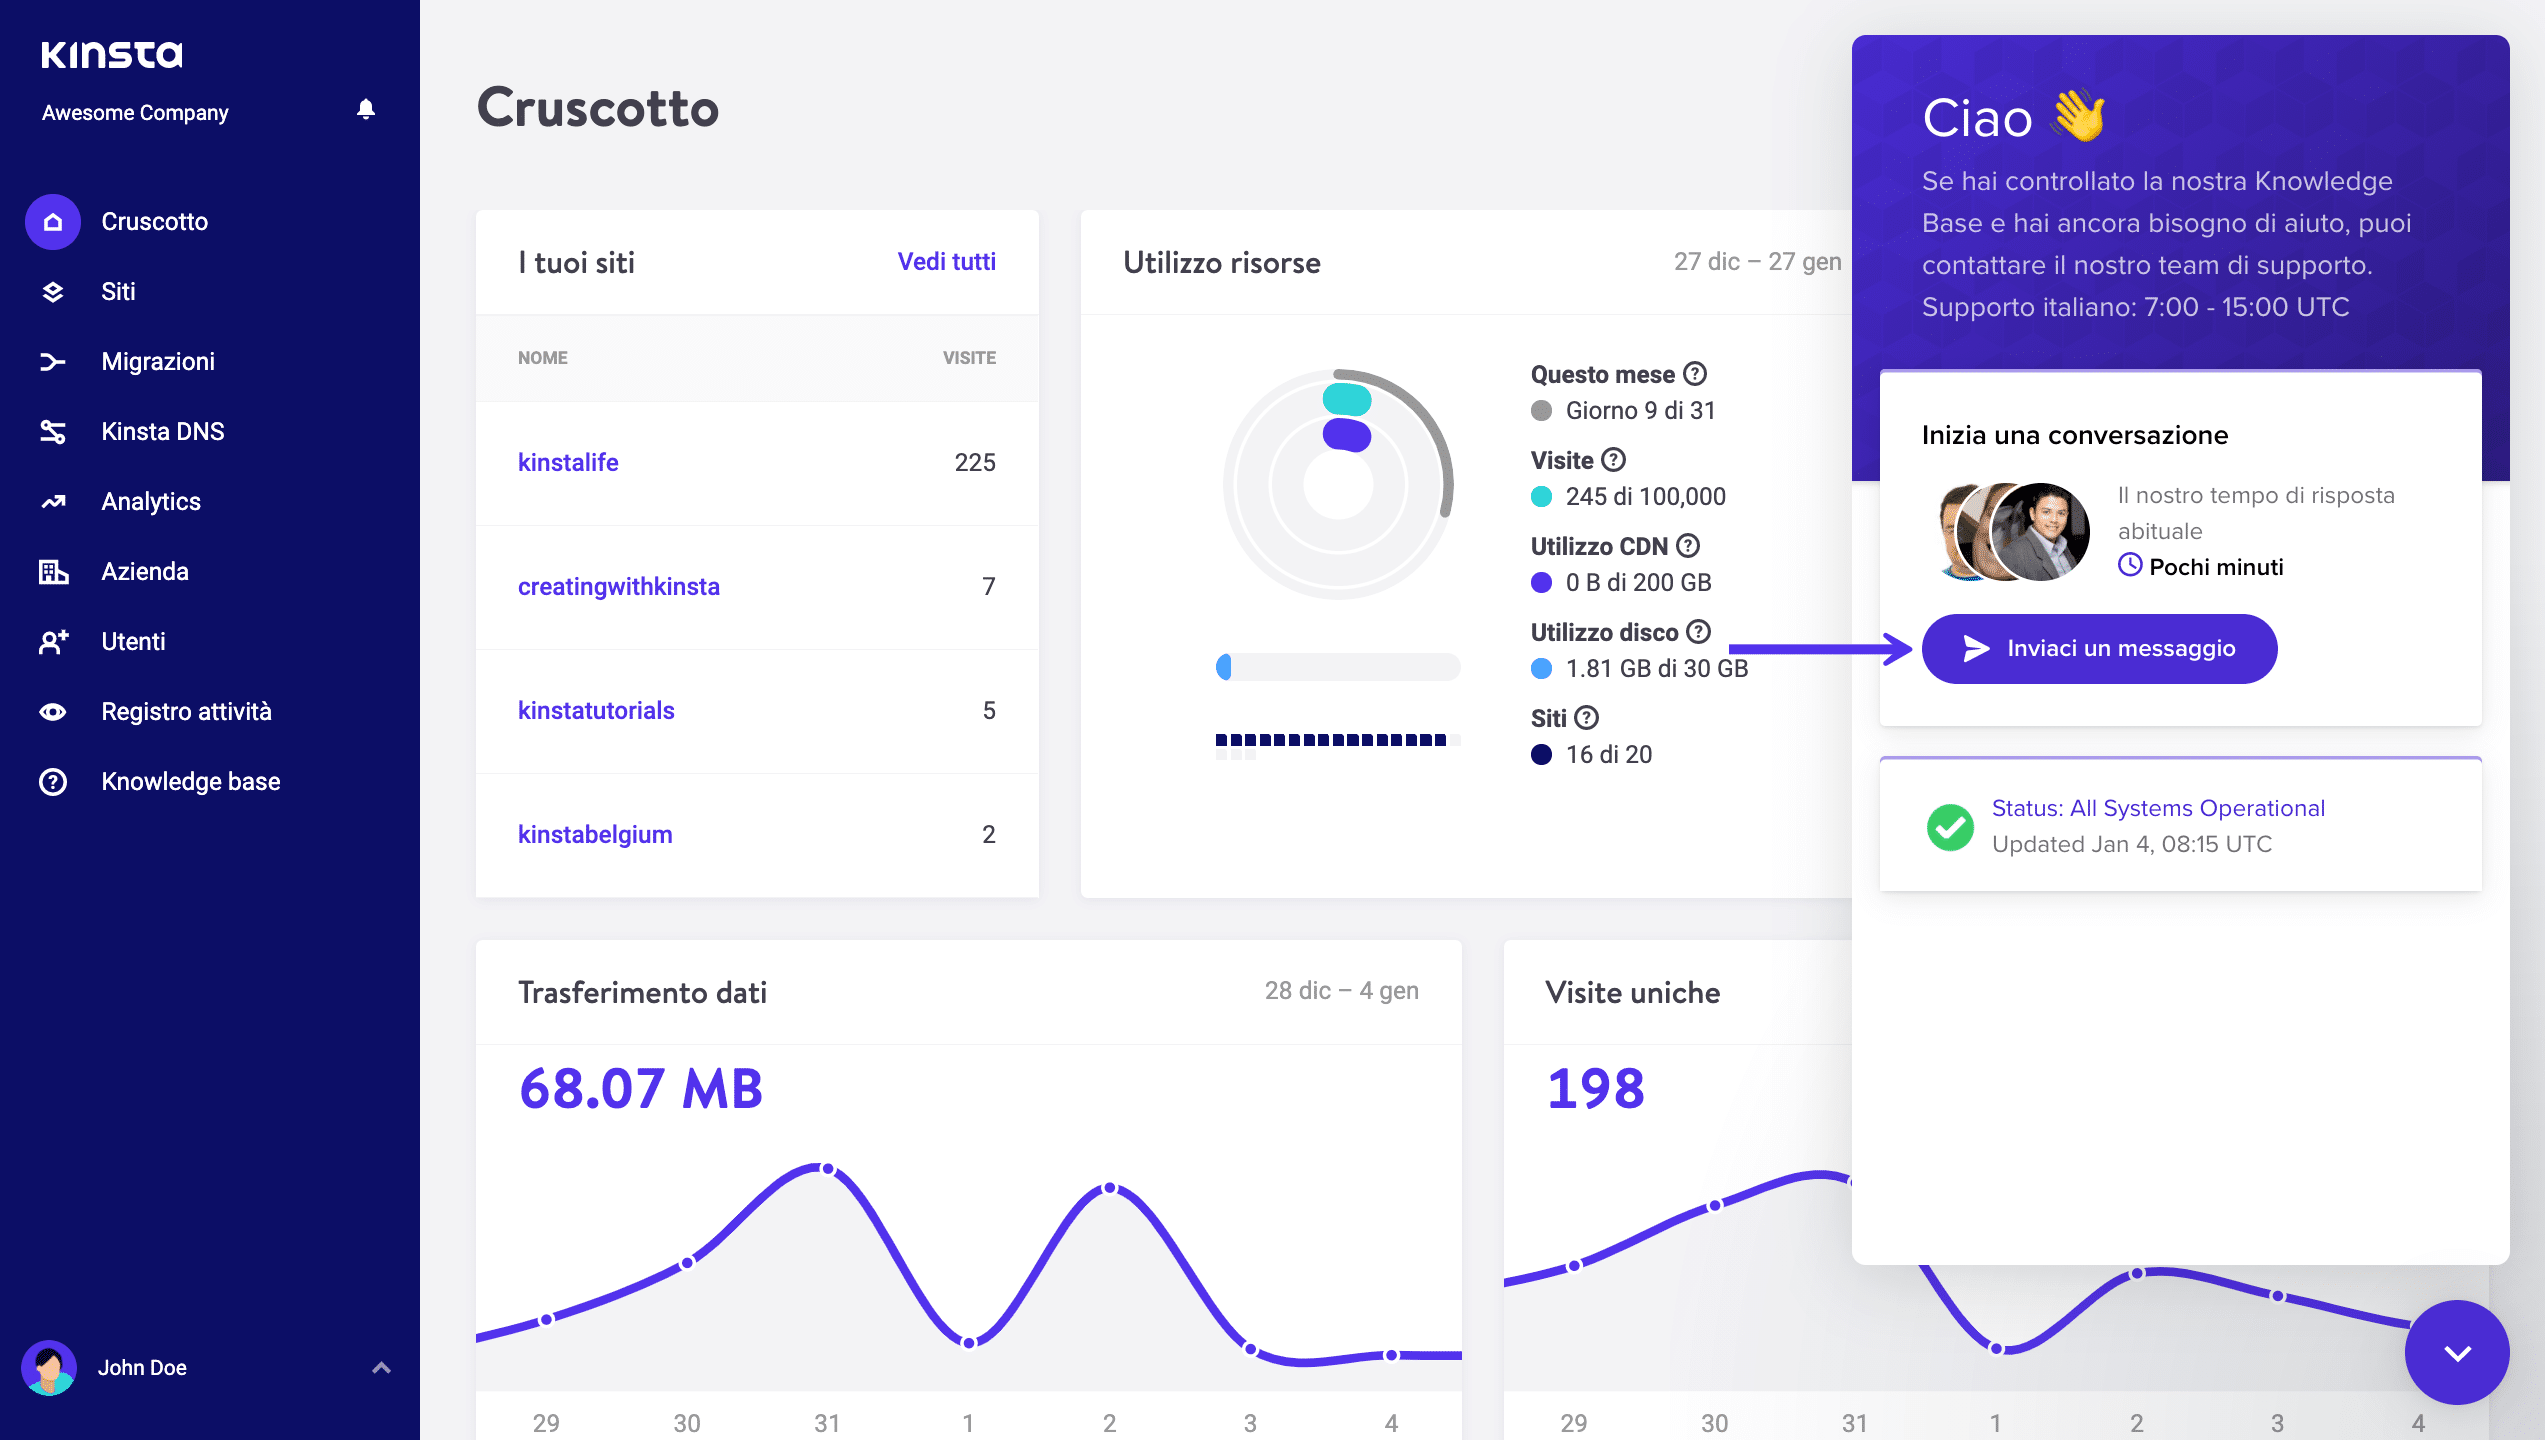2545x1440 pixels.
Task: Click the green status checkmark icon
Action: coord(1950,827)
